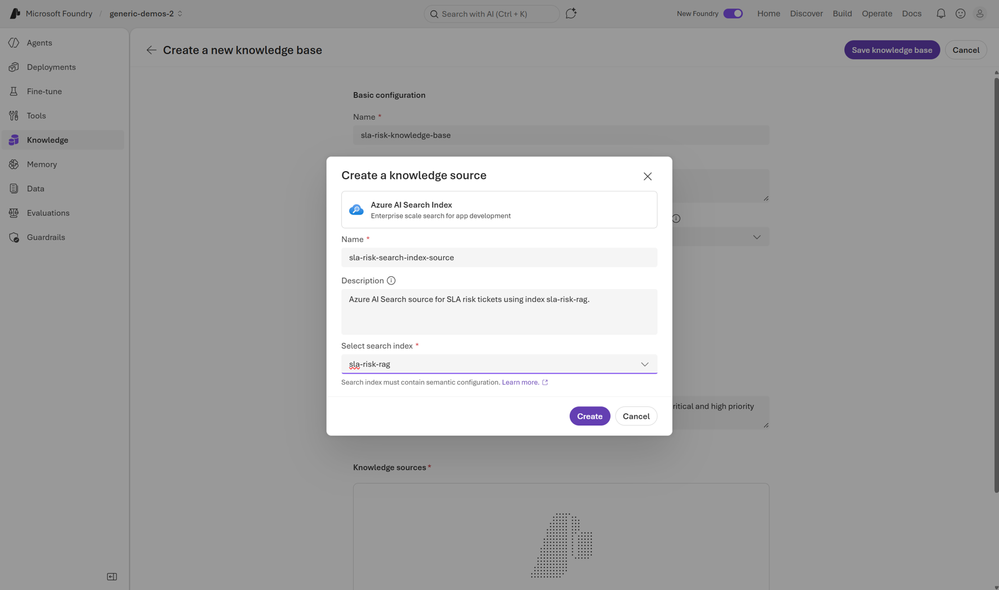
Task: Click the knowledge base Name field
Action: coord(561,135)
